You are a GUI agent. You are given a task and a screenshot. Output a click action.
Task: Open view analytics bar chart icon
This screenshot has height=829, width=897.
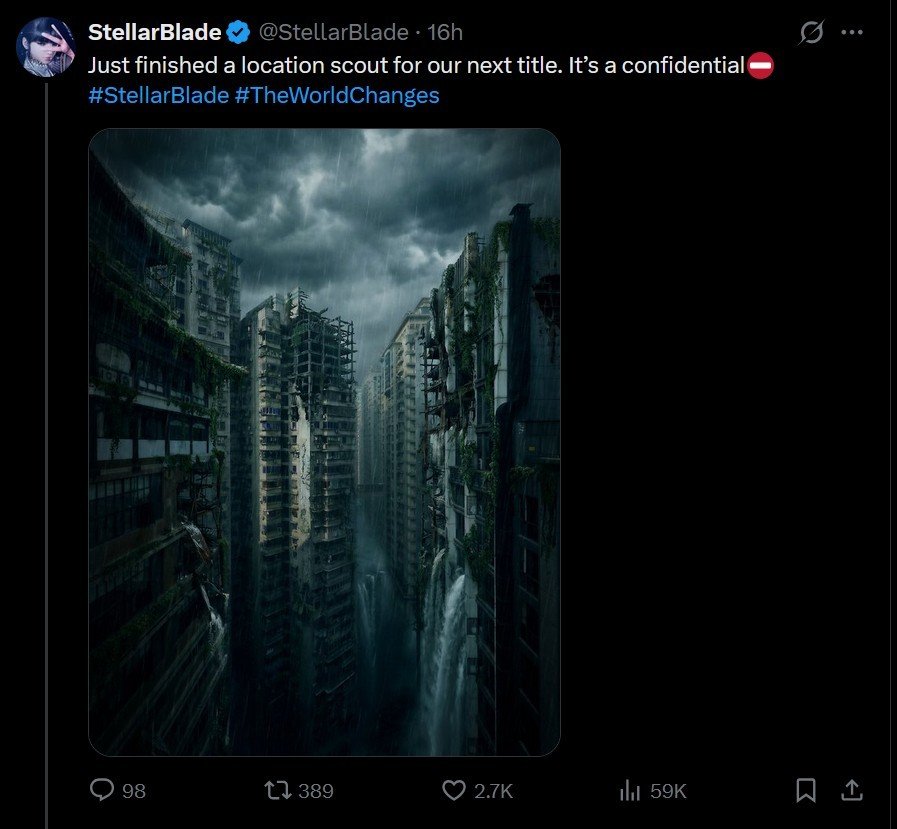coord(630,791)
